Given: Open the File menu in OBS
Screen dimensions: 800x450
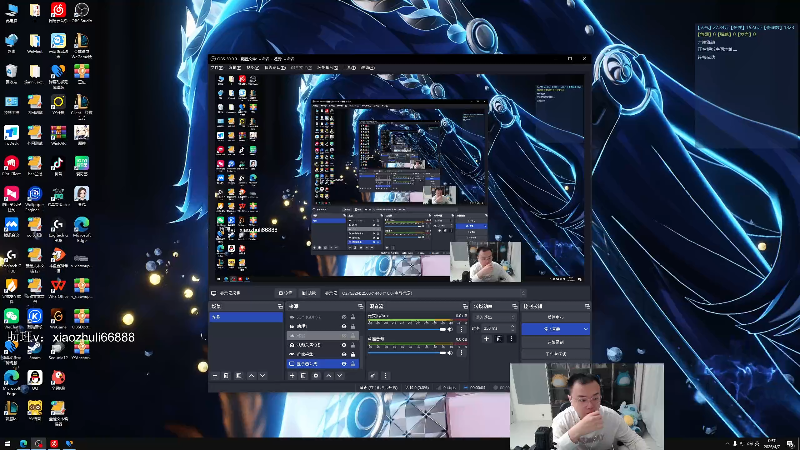Looking at the screenshot, I should 217,68.
